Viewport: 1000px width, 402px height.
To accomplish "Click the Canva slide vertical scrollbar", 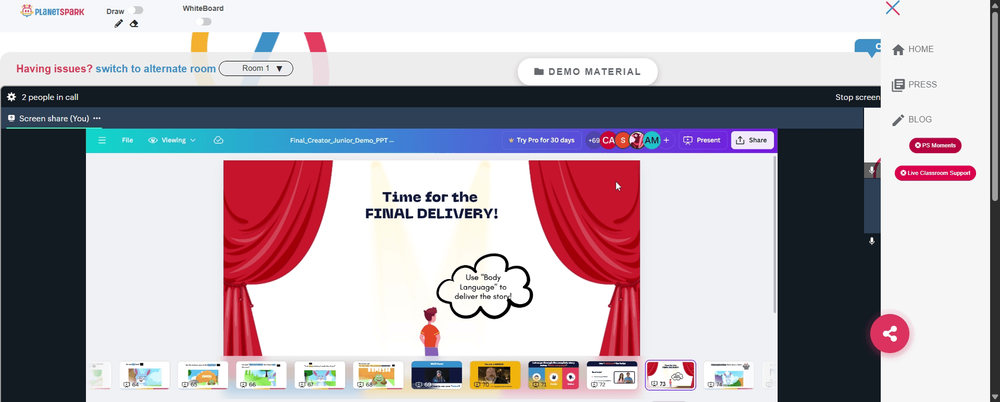I will pos(775,236).
